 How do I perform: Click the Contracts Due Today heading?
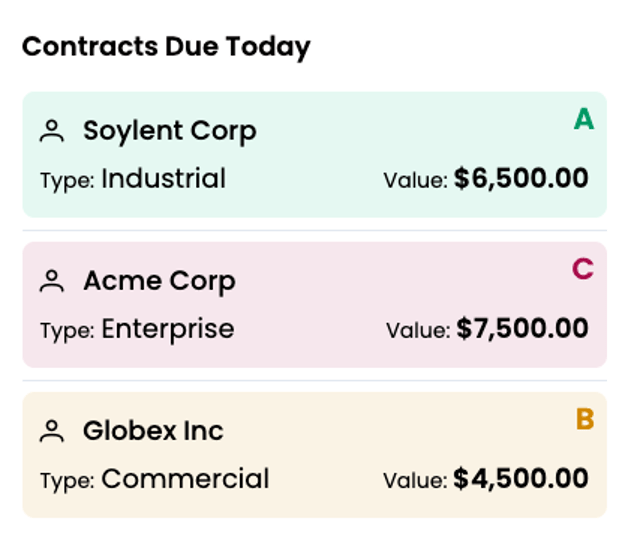coord(166,46)
